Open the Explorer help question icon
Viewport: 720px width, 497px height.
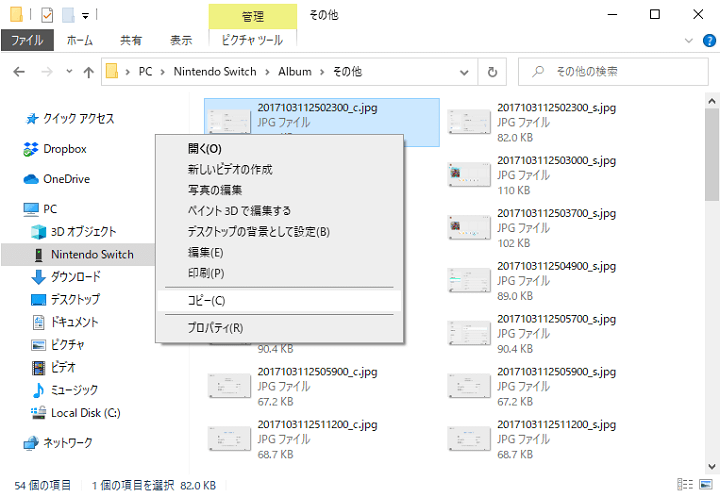click(x=709, y=40)
